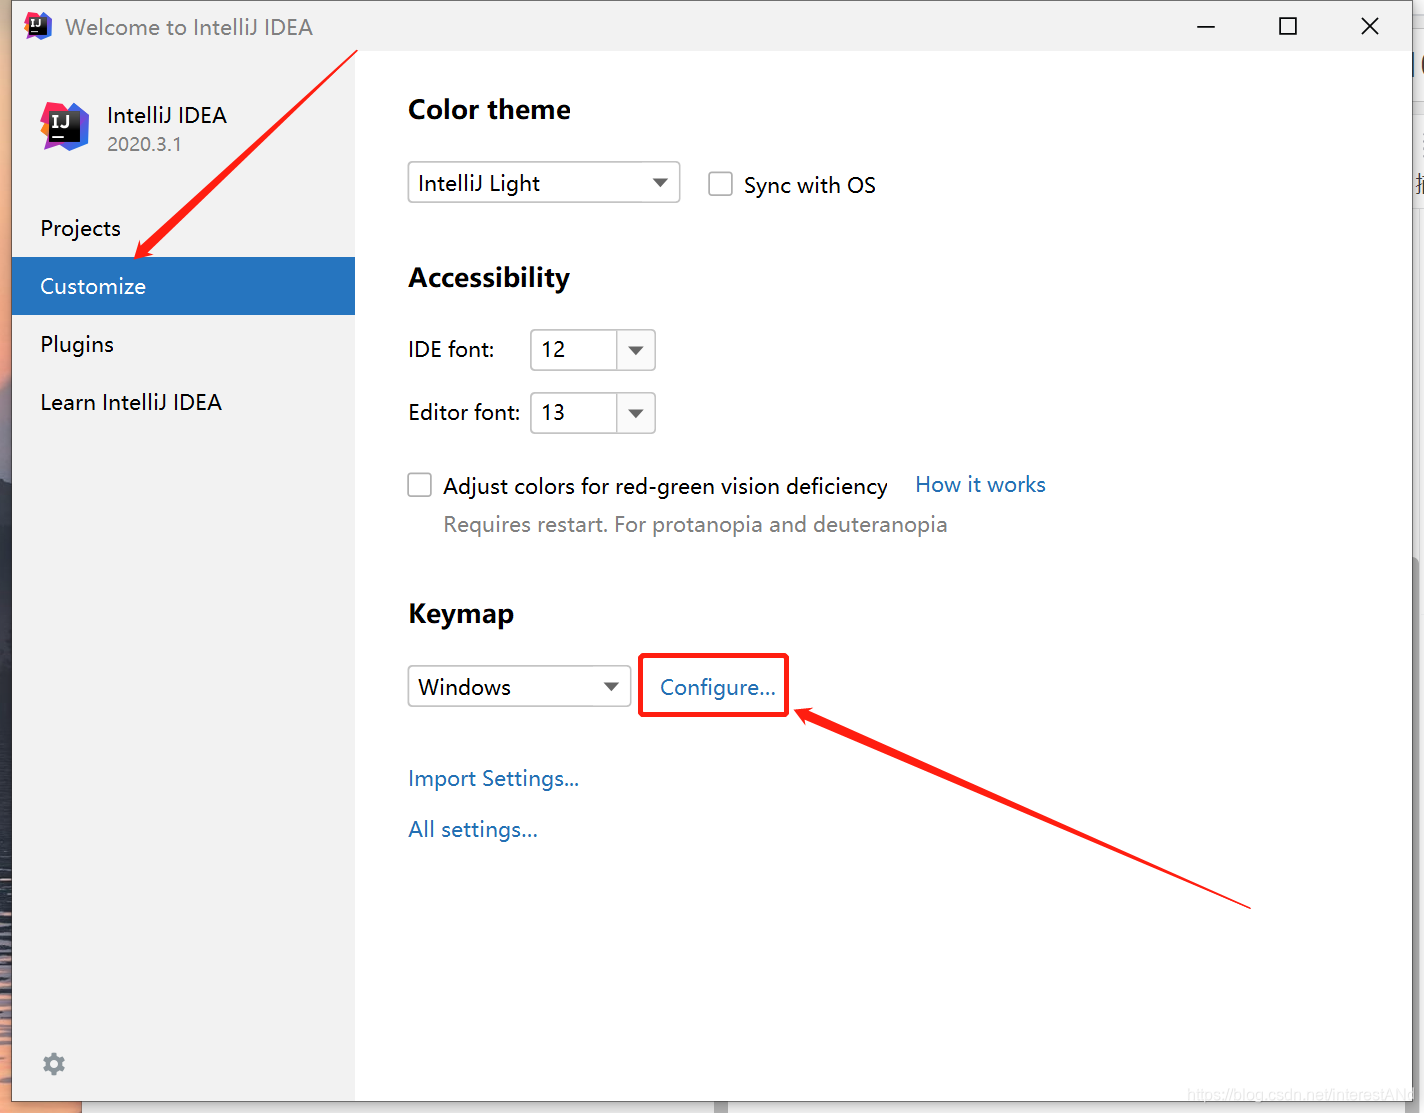Click the settings gear icon at the sidebar bottom
Viewport: 1424px width, 1113px height.
54,1064
